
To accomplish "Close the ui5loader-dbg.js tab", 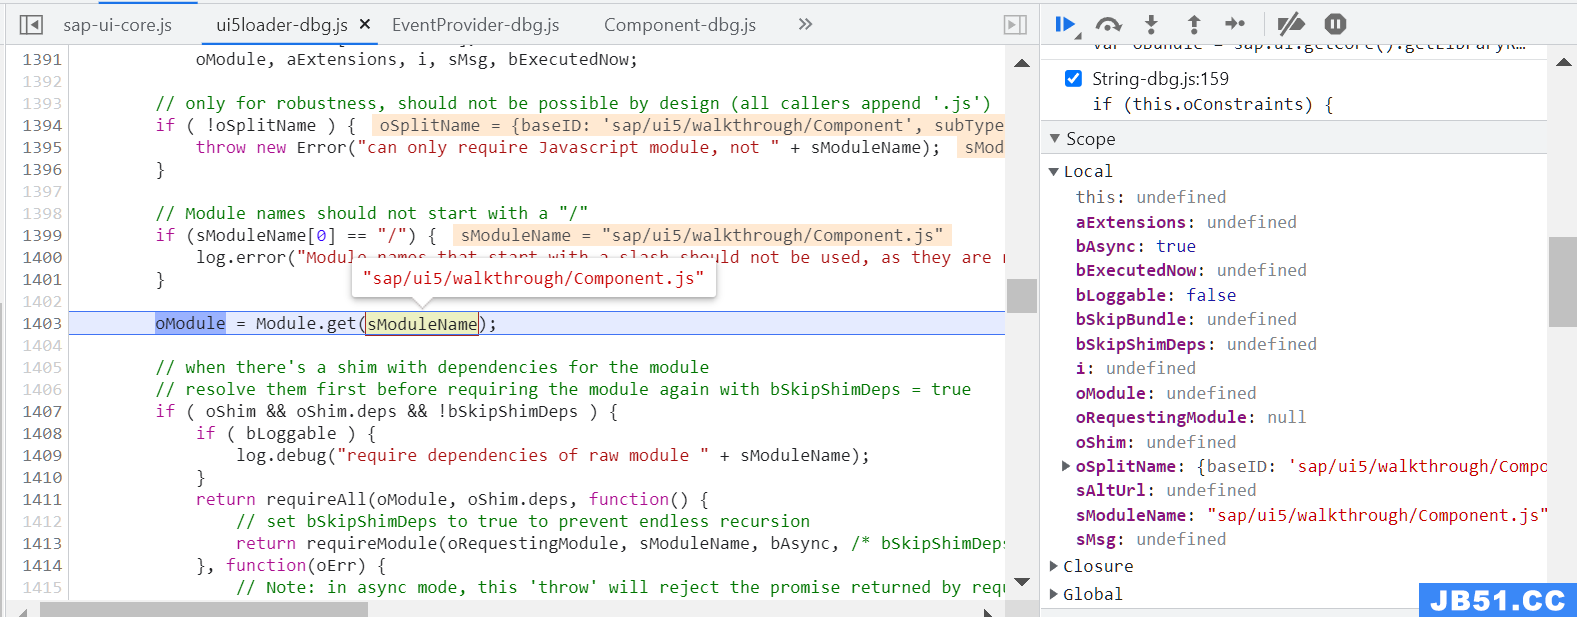I will [x=365, y=24].
